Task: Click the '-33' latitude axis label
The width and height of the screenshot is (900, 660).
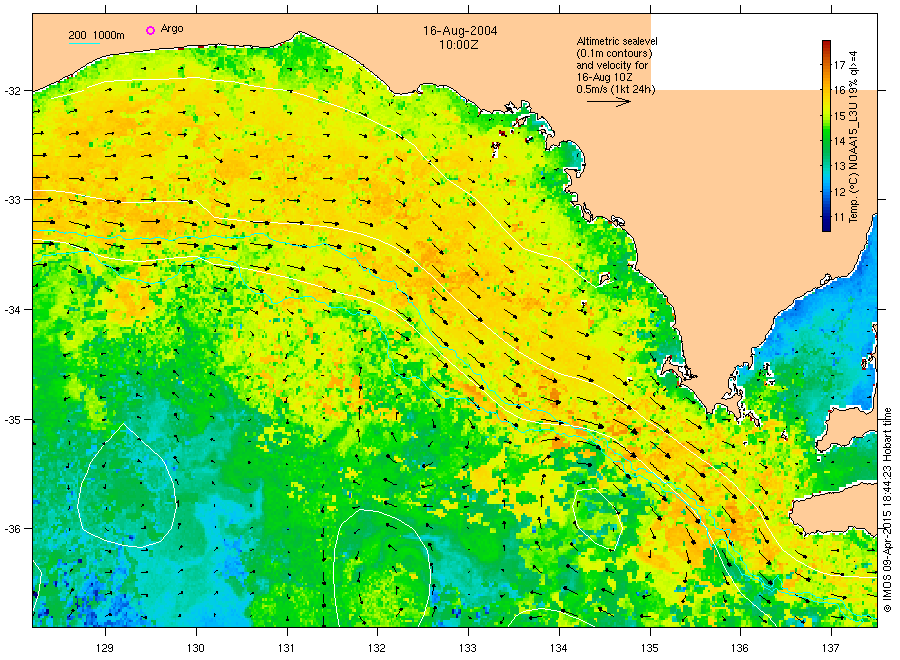Action: [x=13, y=200]
